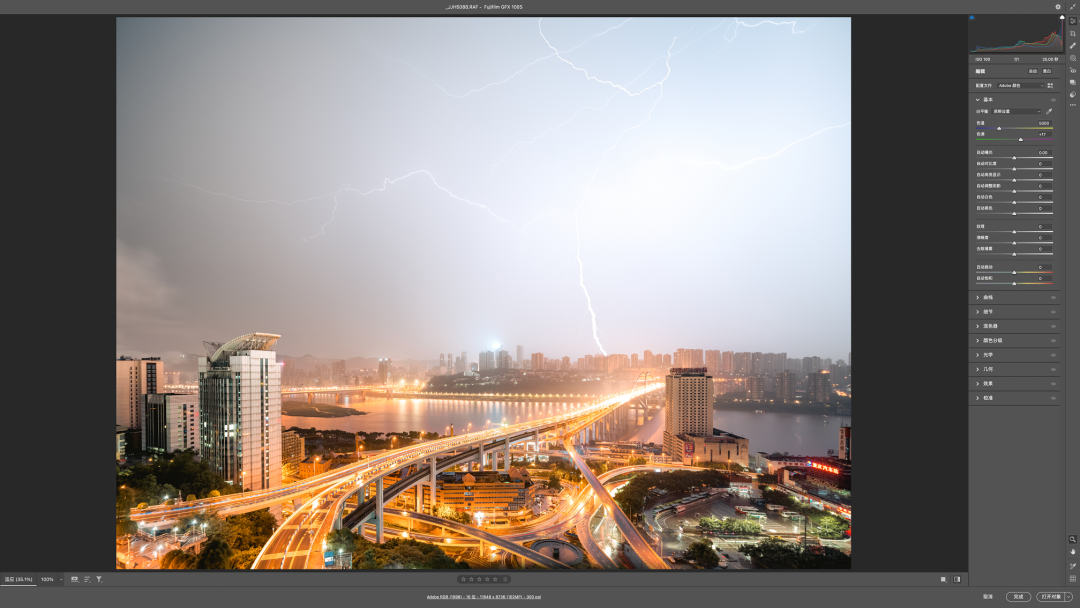Open the Red Eye removal tool
Viewport: 1080px width, 608px height.
pos(1073,70)
